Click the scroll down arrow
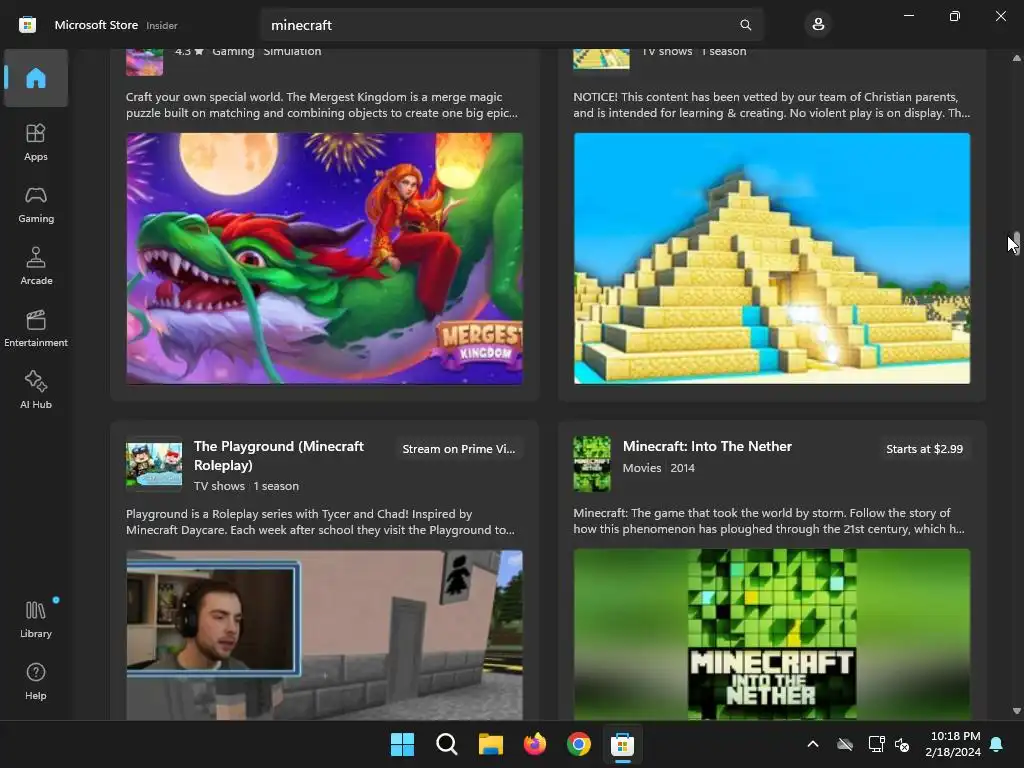Image resolution: width=1024 pixels, height=768 pixels. click(x=1017, y=711)
